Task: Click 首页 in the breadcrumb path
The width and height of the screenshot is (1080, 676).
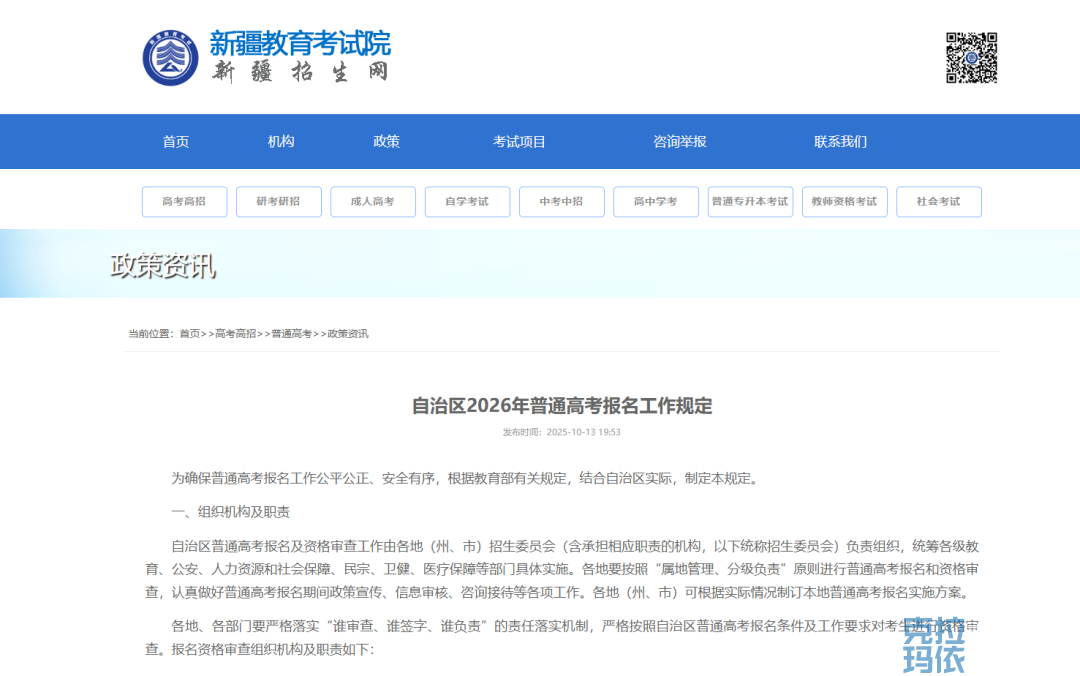Action: coord(190,334)
